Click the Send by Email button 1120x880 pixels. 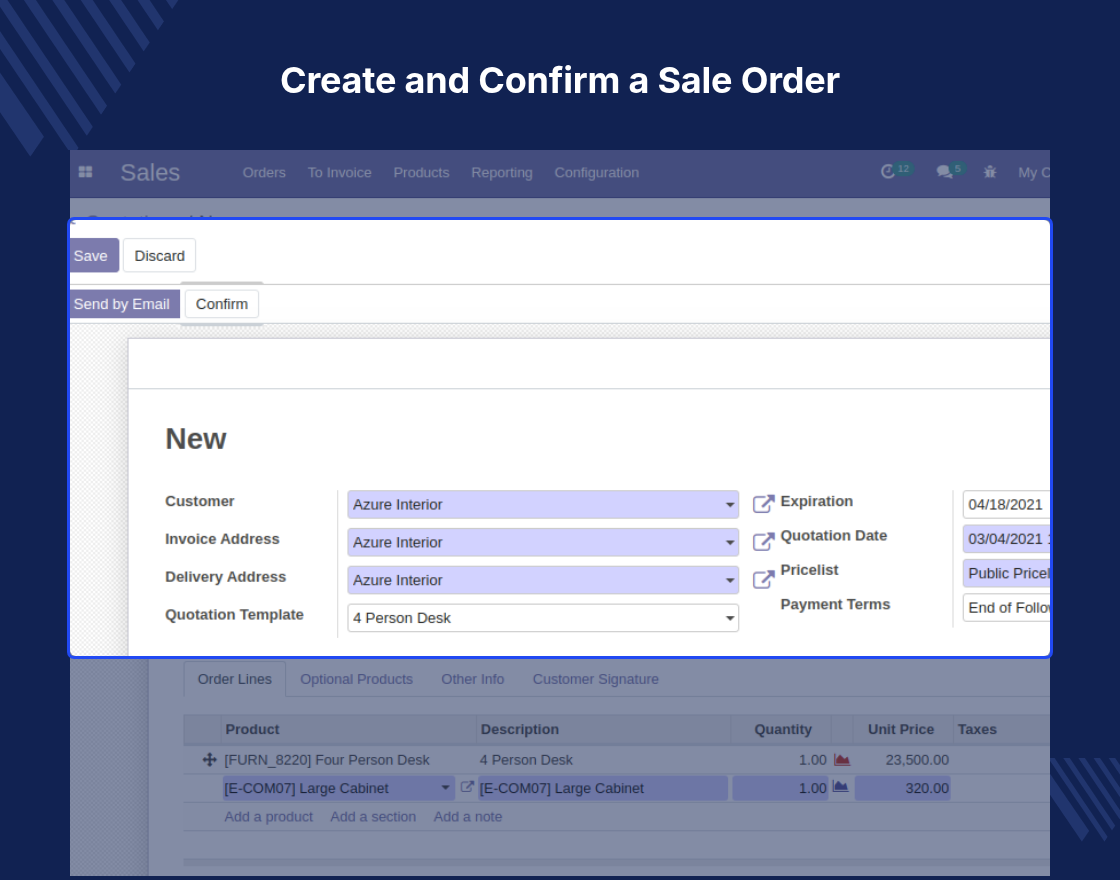coord(123,304)
